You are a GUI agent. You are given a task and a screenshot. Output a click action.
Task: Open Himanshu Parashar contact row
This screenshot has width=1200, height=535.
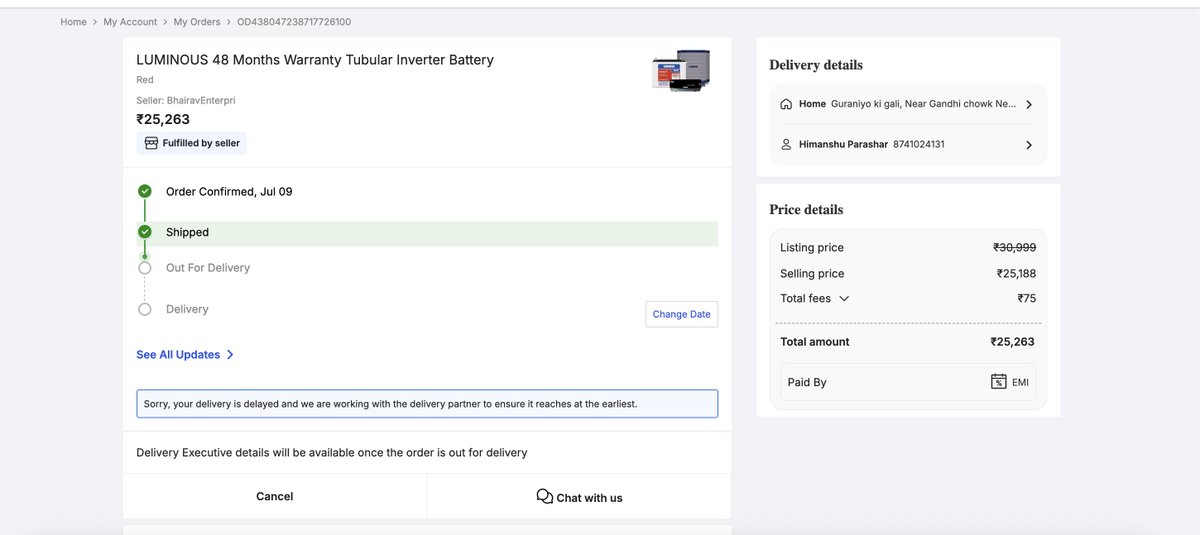[x=907, y=144]
